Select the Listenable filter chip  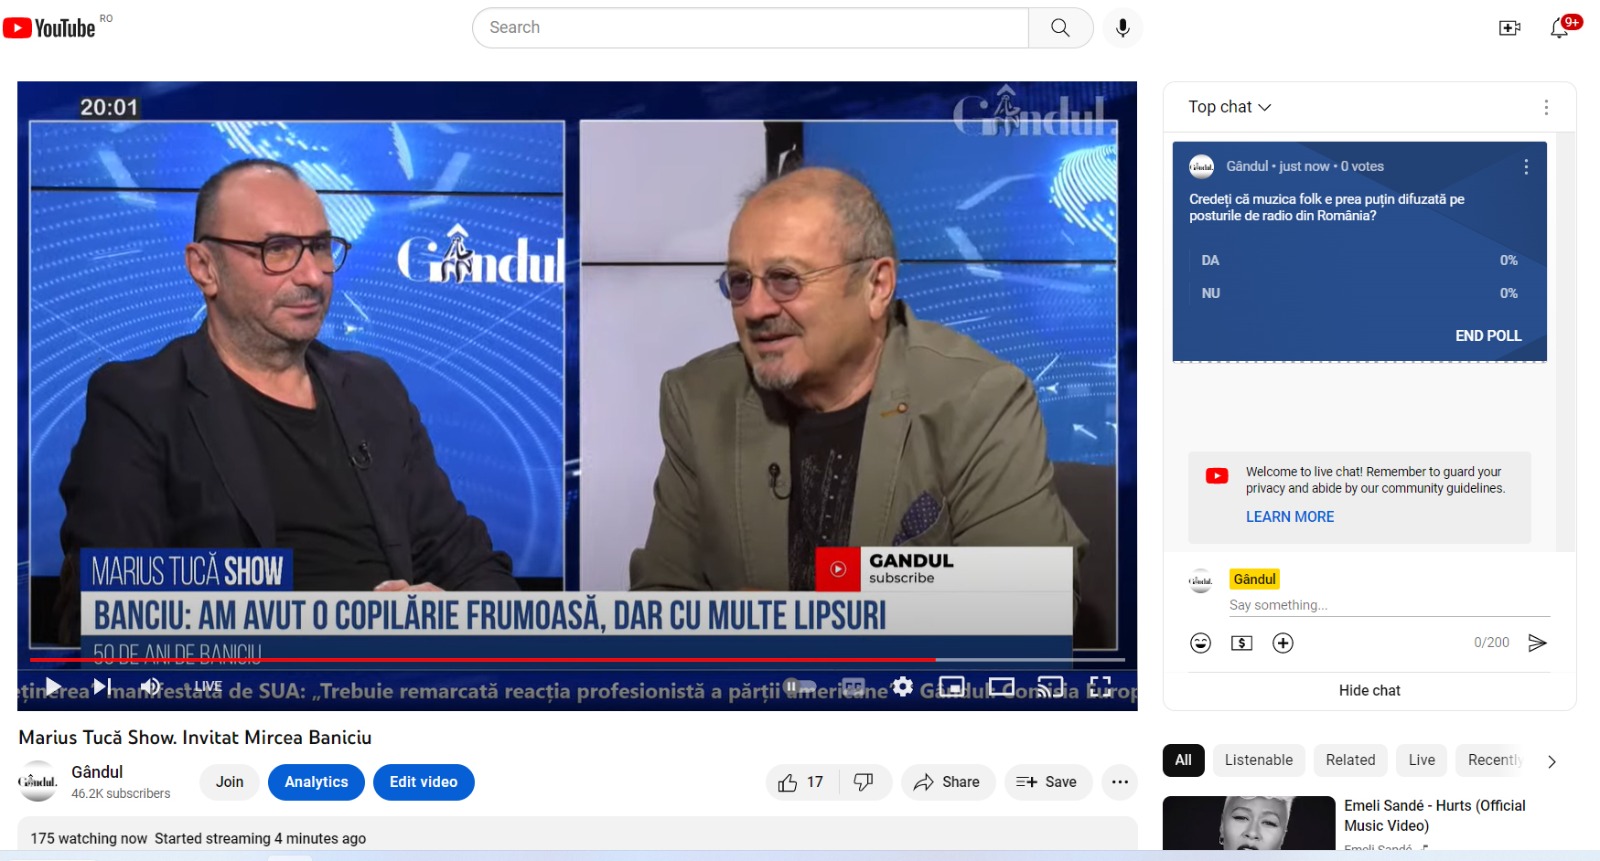tap(1258, 760)
